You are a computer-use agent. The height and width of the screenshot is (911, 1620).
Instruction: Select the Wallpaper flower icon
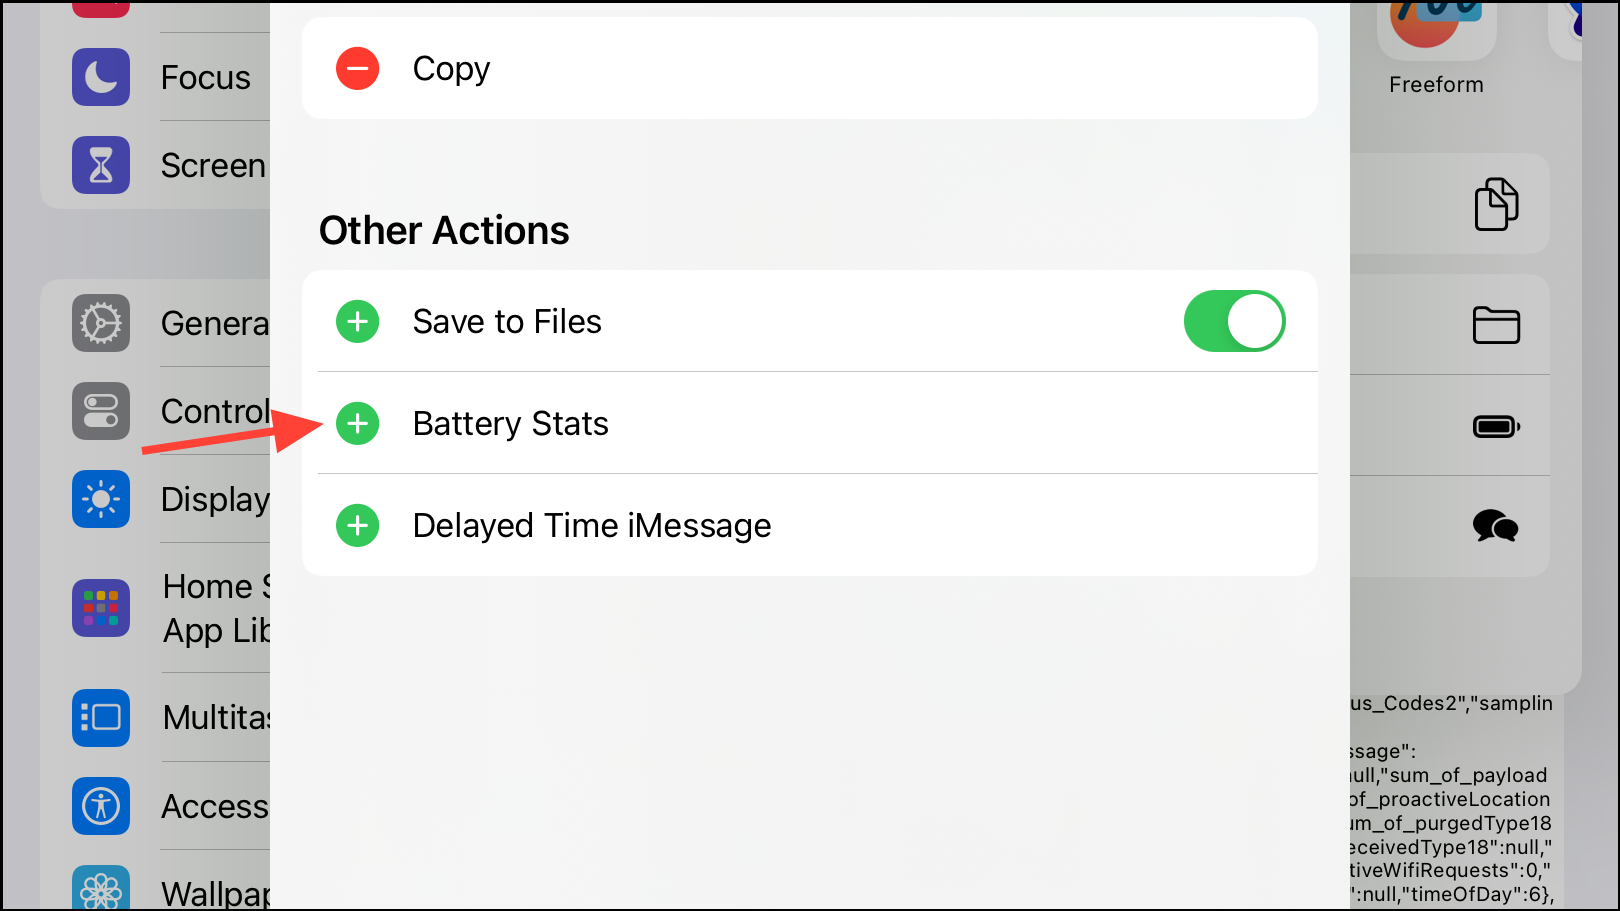pos(100,888)
